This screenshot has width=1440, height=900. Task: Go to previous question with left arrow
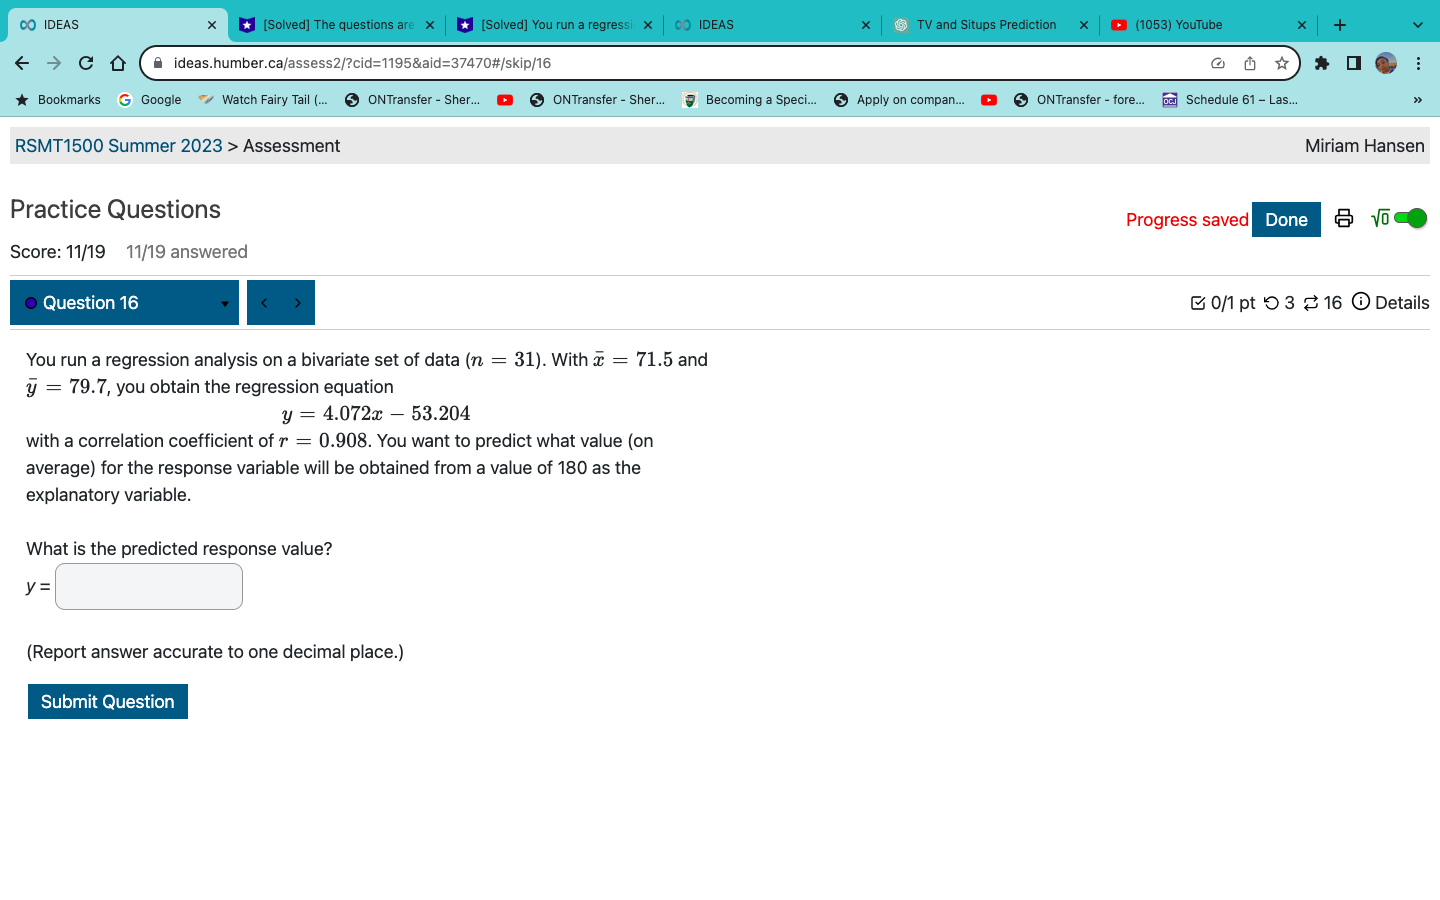264,302
